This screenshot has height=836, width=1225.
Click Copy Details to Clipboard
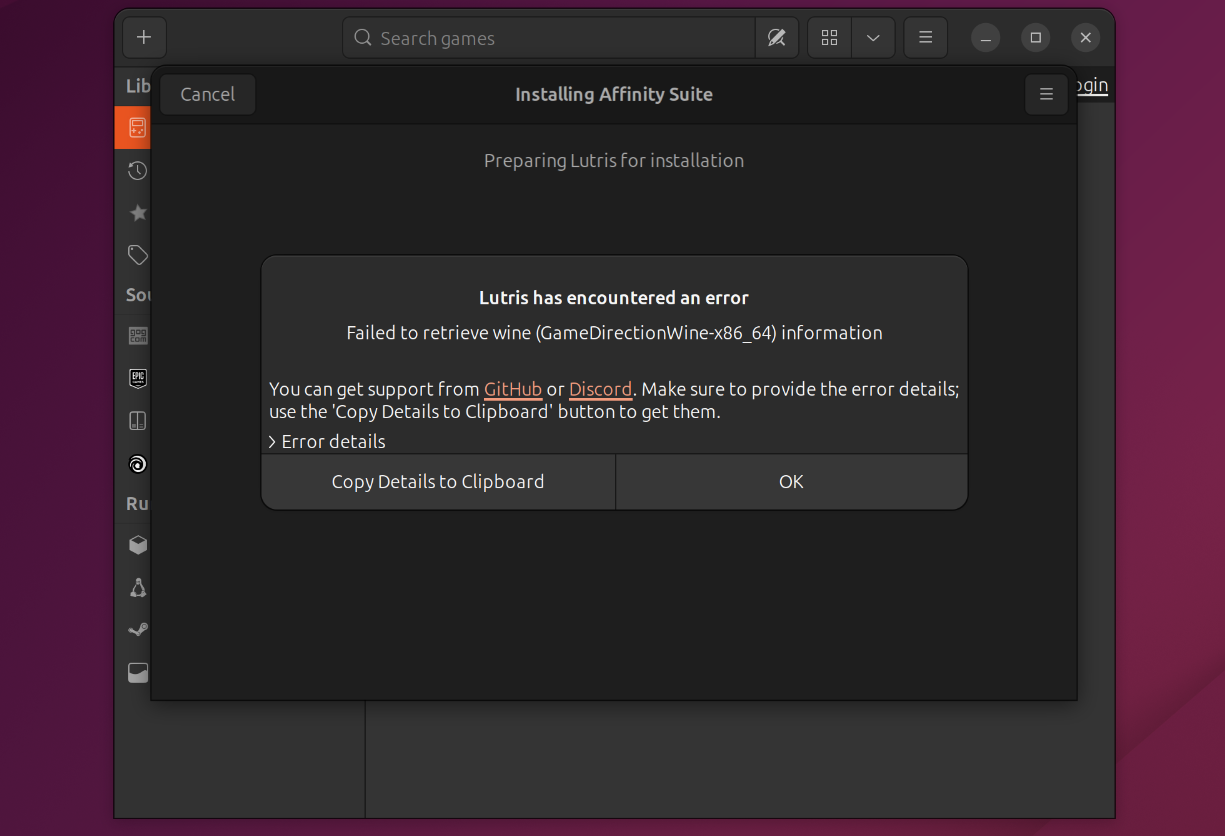[438, 481]
